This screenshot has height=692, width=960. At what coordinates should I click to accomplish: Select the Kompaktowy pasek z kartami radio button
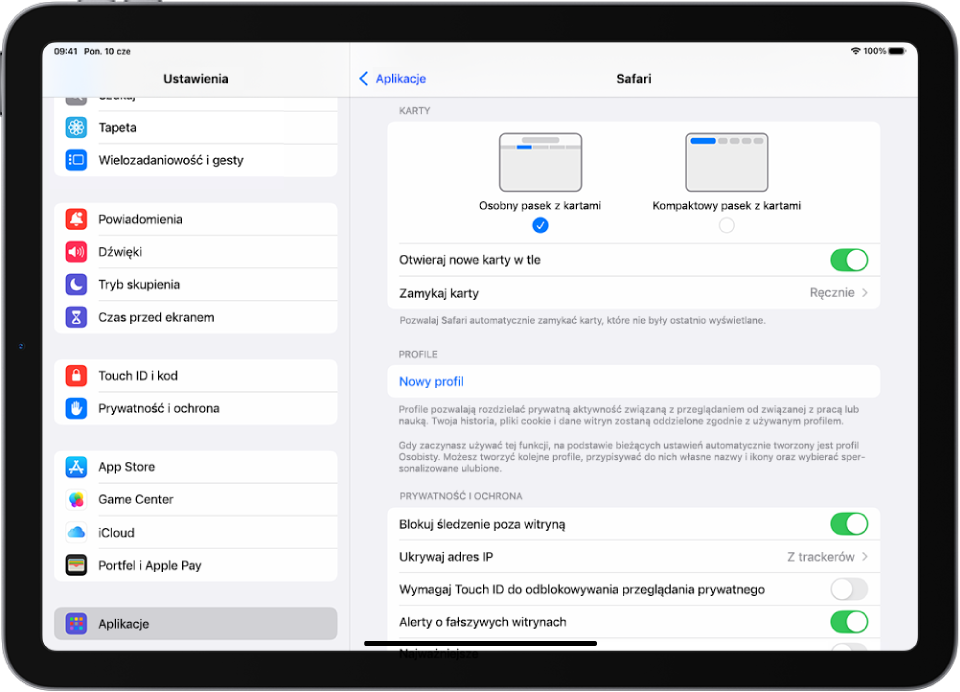[x=727, y=225]
